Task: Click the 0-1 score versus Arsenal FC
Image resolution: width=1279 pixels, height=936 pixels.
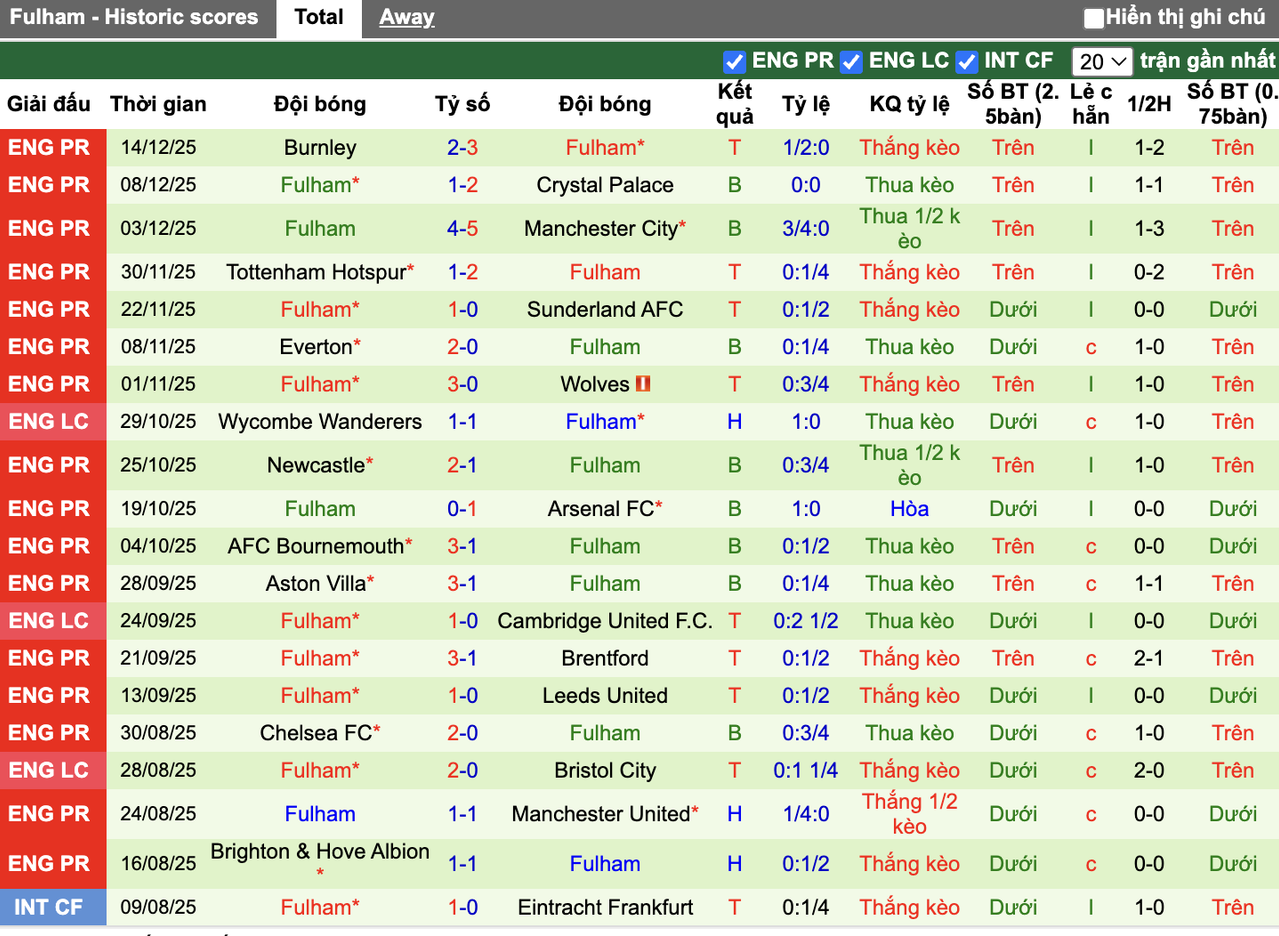Action: coord(462,508)
